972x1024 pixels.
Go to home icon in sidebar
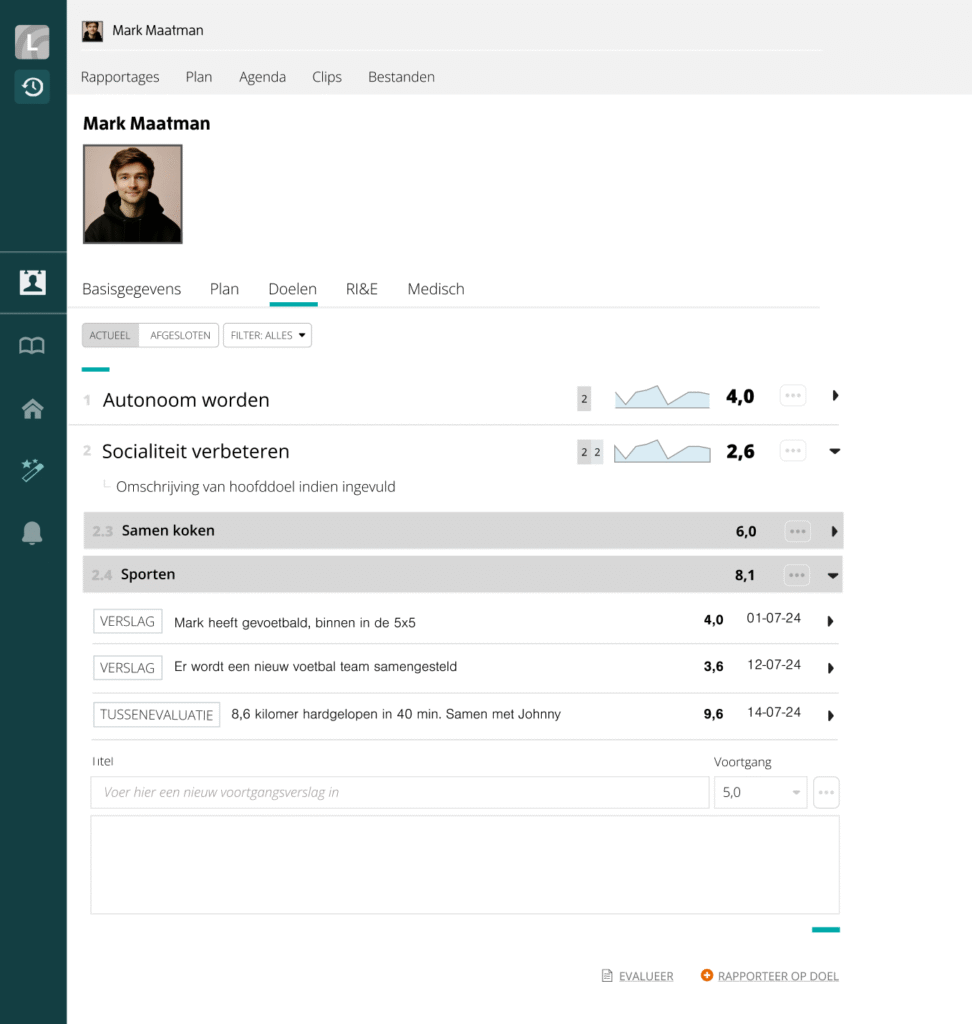[32, 408]
